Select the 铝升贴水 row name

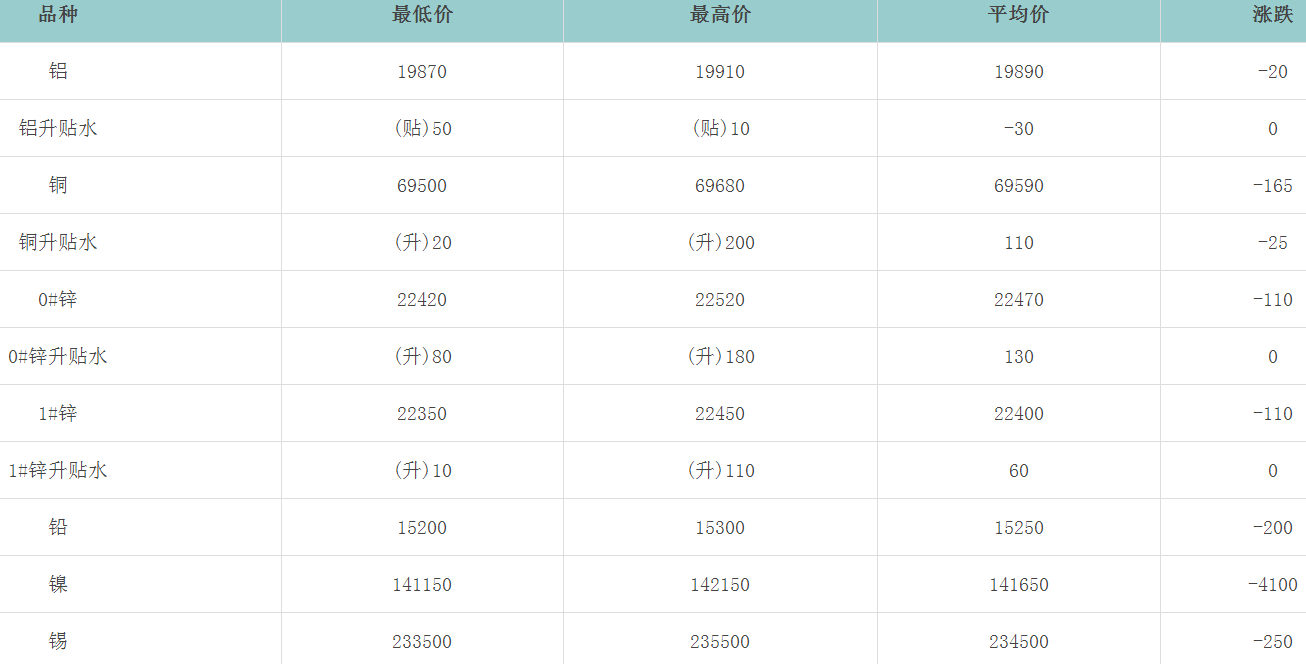coord(58,129)
